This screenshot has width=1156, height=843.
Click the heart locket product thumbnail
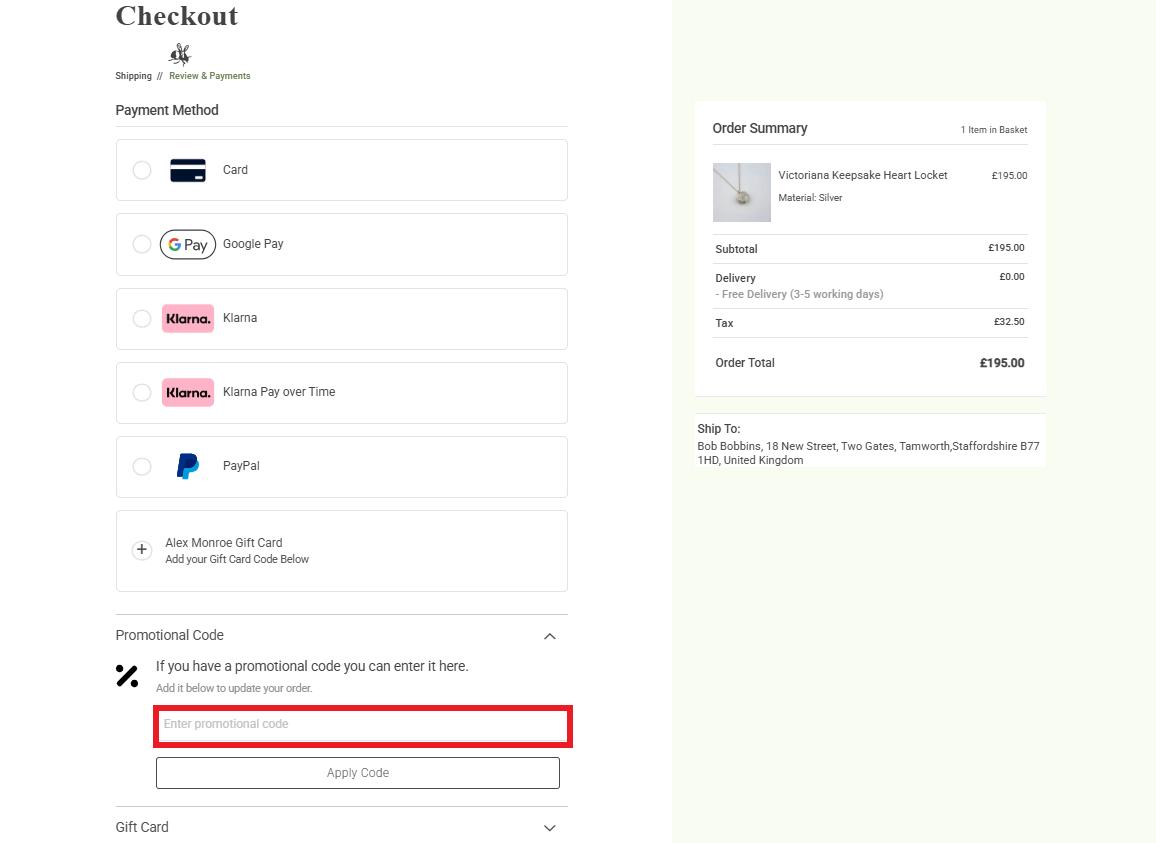pyautogui.click(x=741, y=192)
